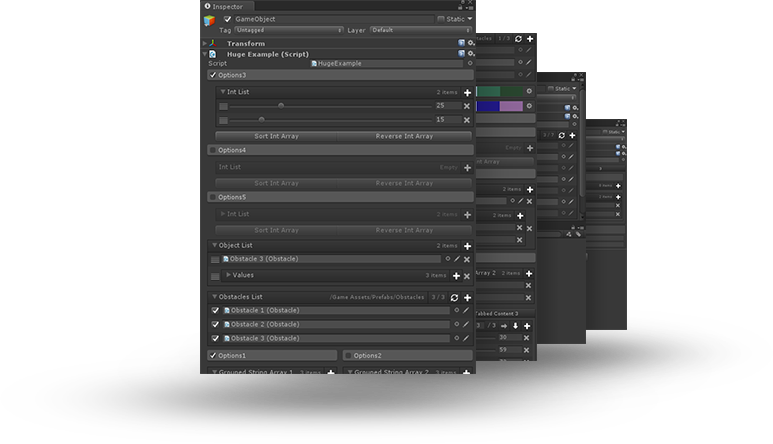
Task: Toggle the Options3 checkbox
Action: 213,75
